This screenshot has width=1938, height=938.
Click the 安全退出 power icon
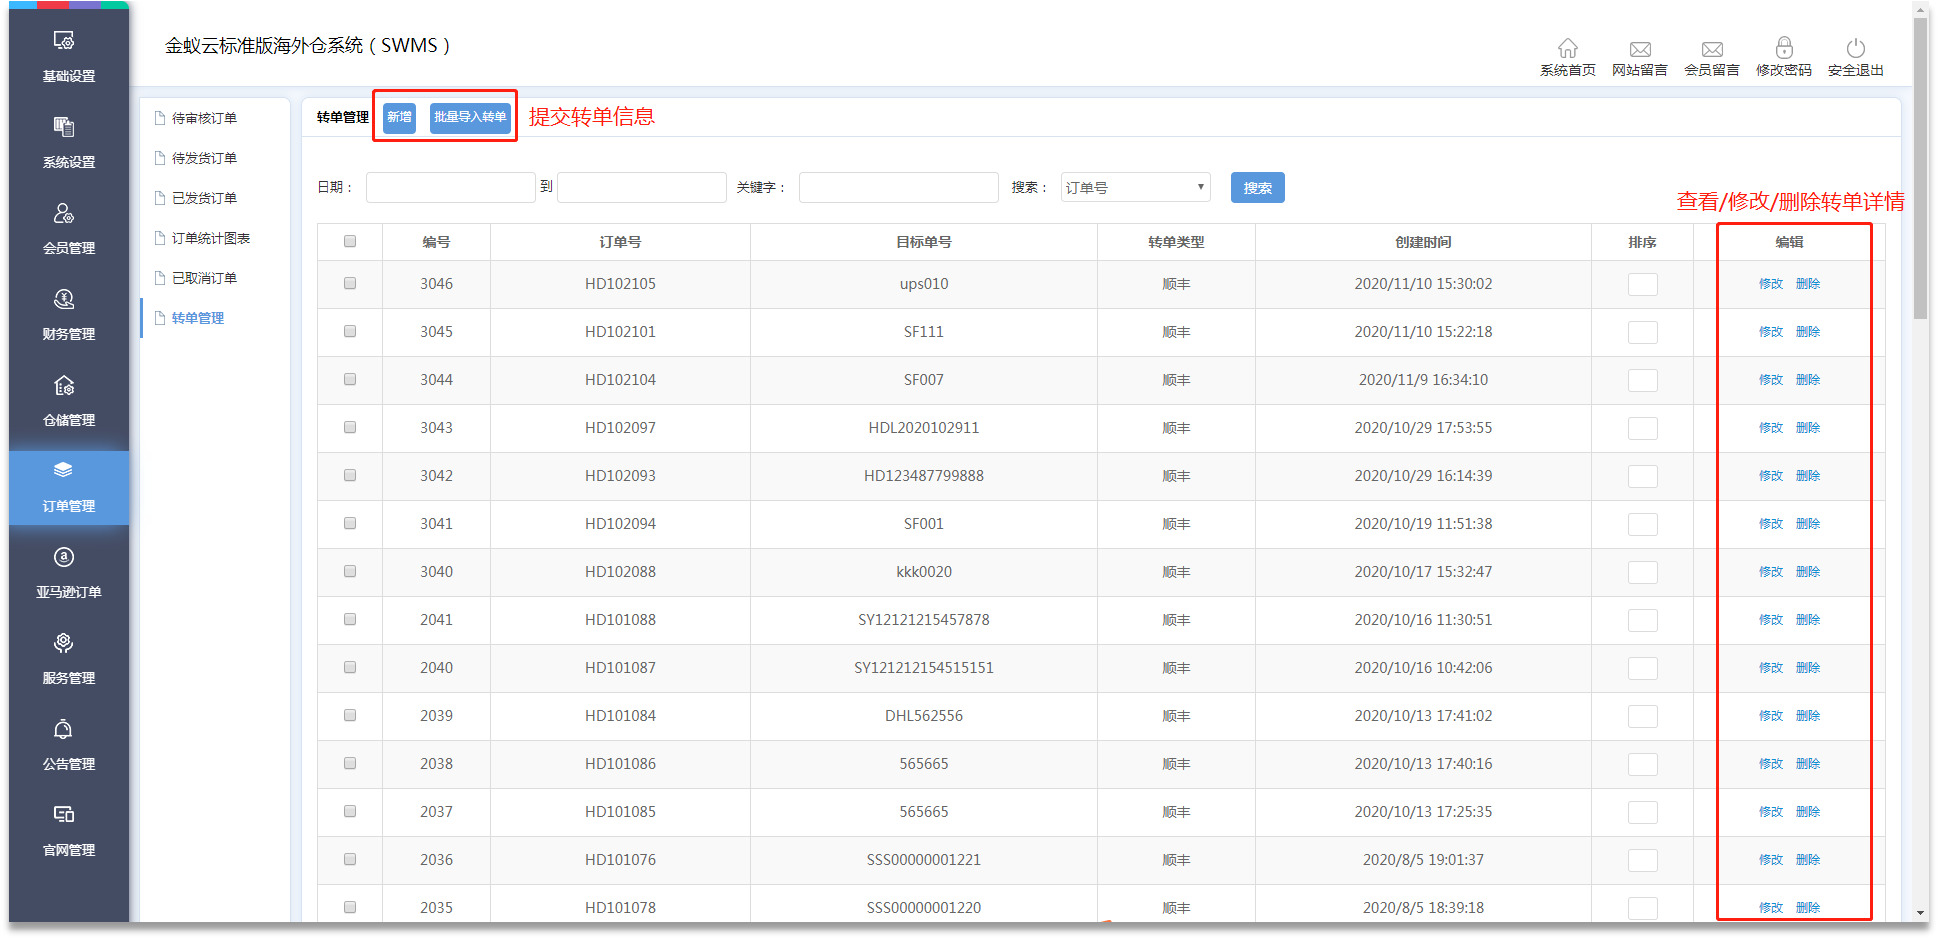1855,49
